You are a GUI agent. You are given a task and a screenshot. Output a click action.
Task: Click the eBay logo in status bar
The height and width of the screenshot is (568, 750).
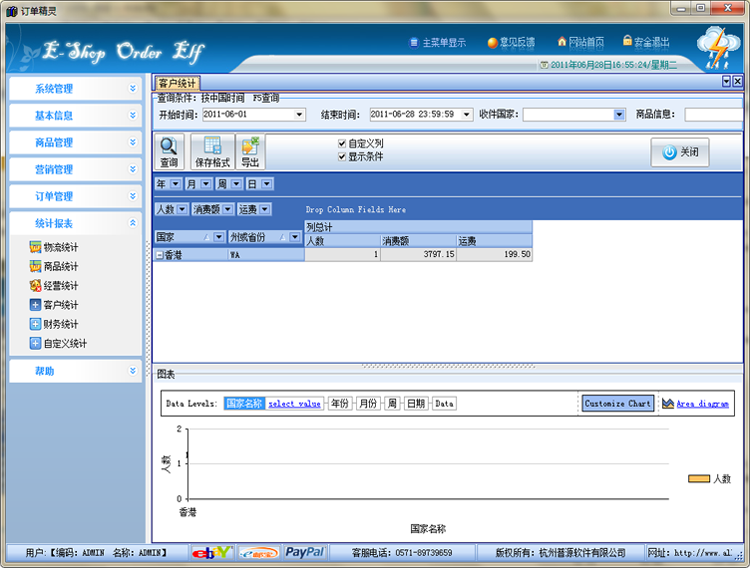coord(212,553)
